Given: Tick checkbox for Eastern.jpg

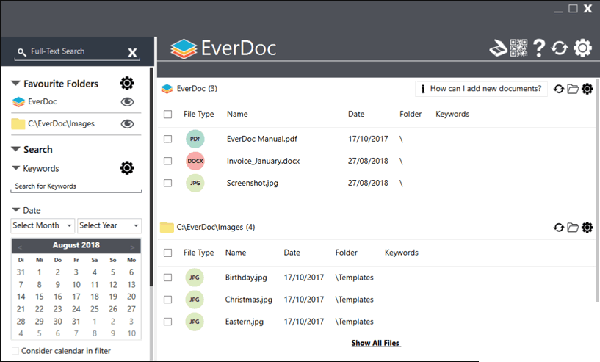Looking at the screenshot, I should click(168, 322).
